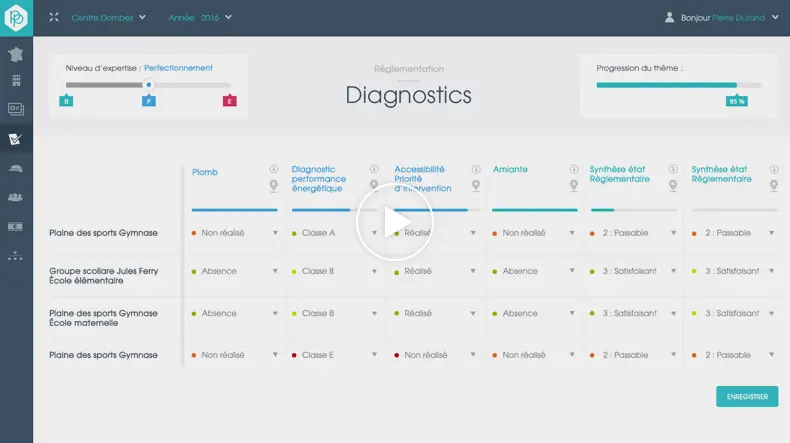
Task: Click the hierarchy org-chart icon in sidebar
Action: pyautogui.click(x=16, y=255)
